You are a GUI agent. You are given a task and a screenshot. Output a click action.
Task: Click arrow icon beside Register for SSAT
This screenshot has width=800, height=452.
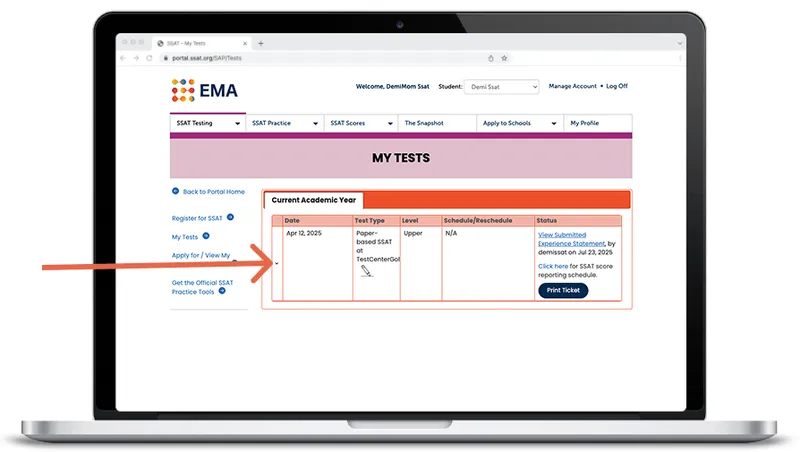tap(230, 217)
